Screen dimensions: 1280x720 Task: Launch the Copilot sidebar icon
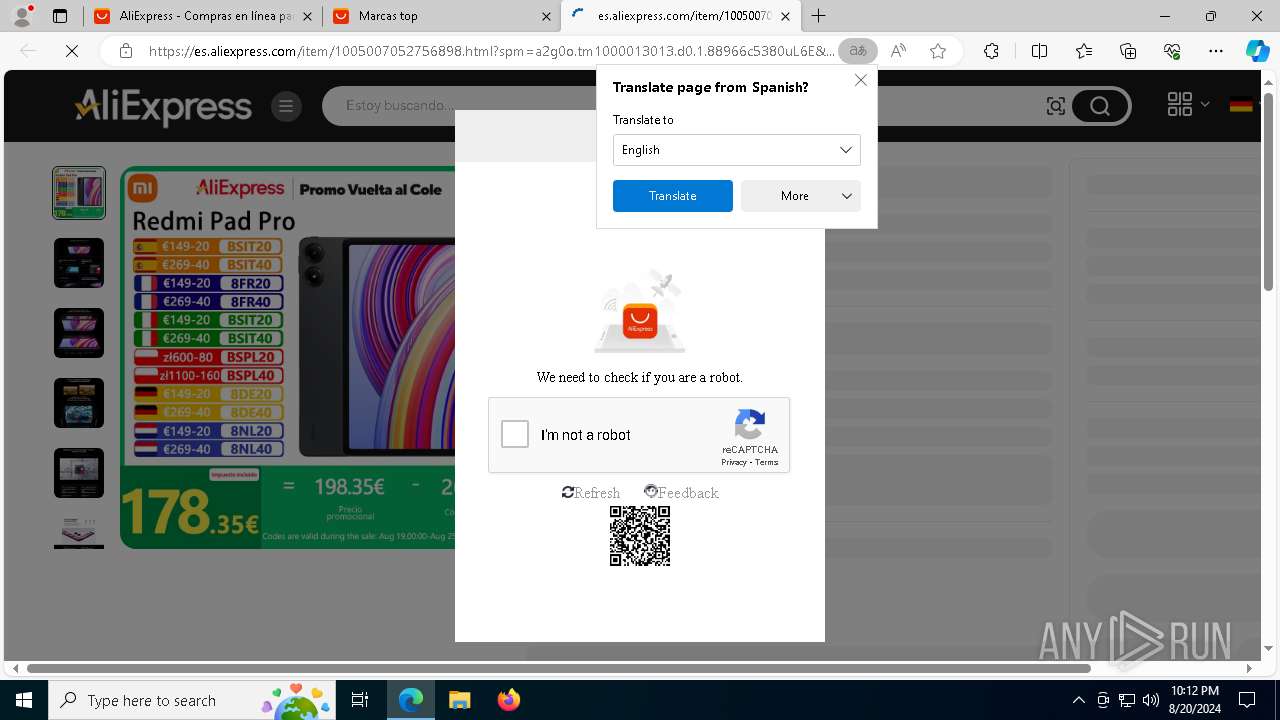click(x=1257, y=51)
